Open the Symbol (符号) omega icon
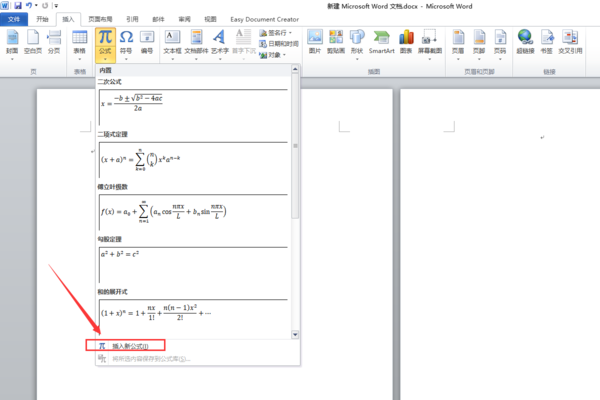This screenshot has height=400, width=600. 126,37
